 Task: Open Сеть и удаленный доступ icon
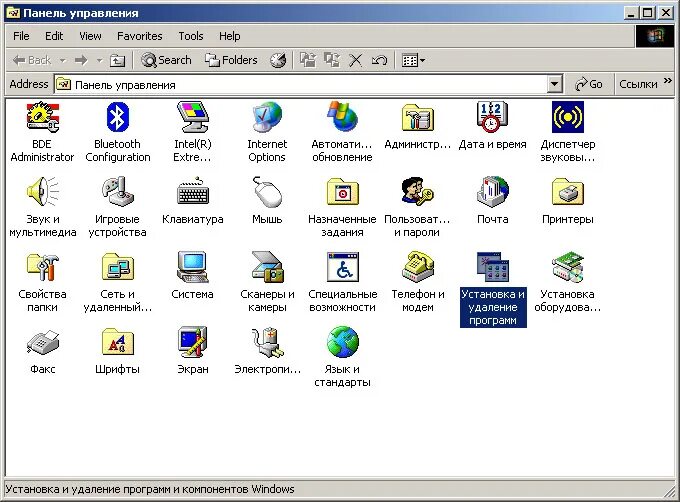(x=118, y=267)
